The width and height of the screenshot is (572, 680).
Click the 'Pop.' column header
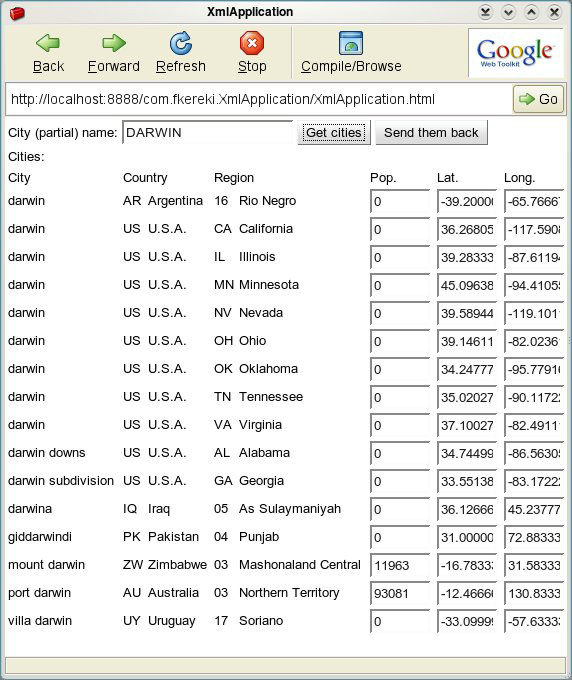pyautogui.click(x=383, y=178)
